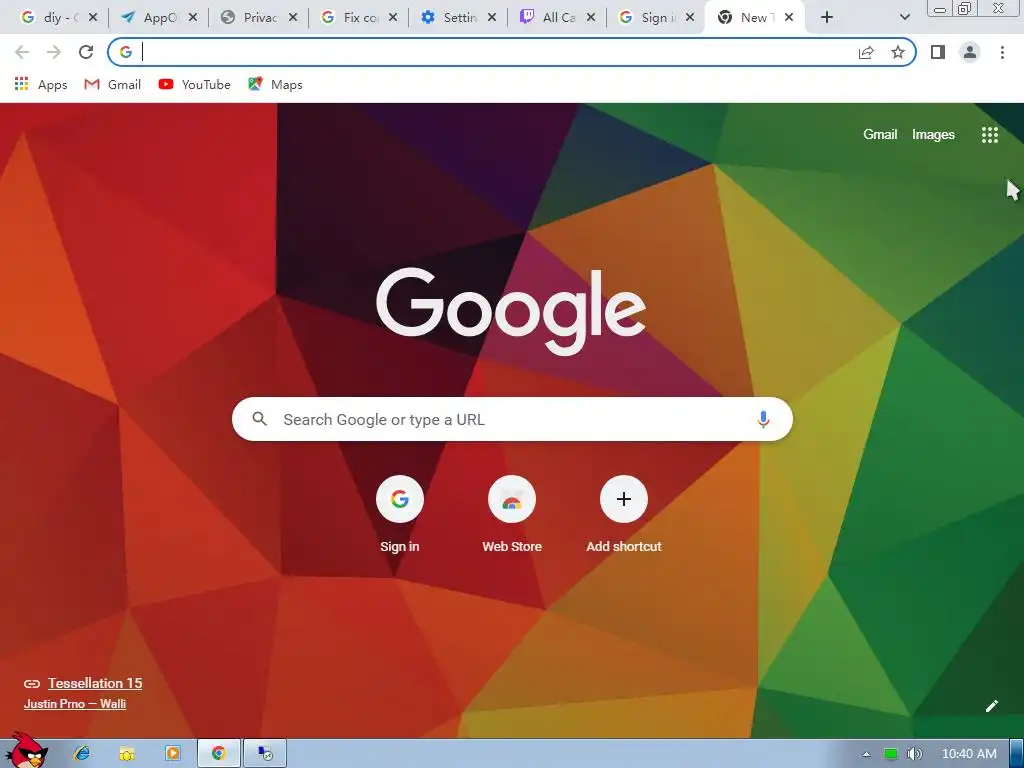Close the Sign in tab
Image resolution: width=1024 pixels, height=768 pixels.
(690, 18)
